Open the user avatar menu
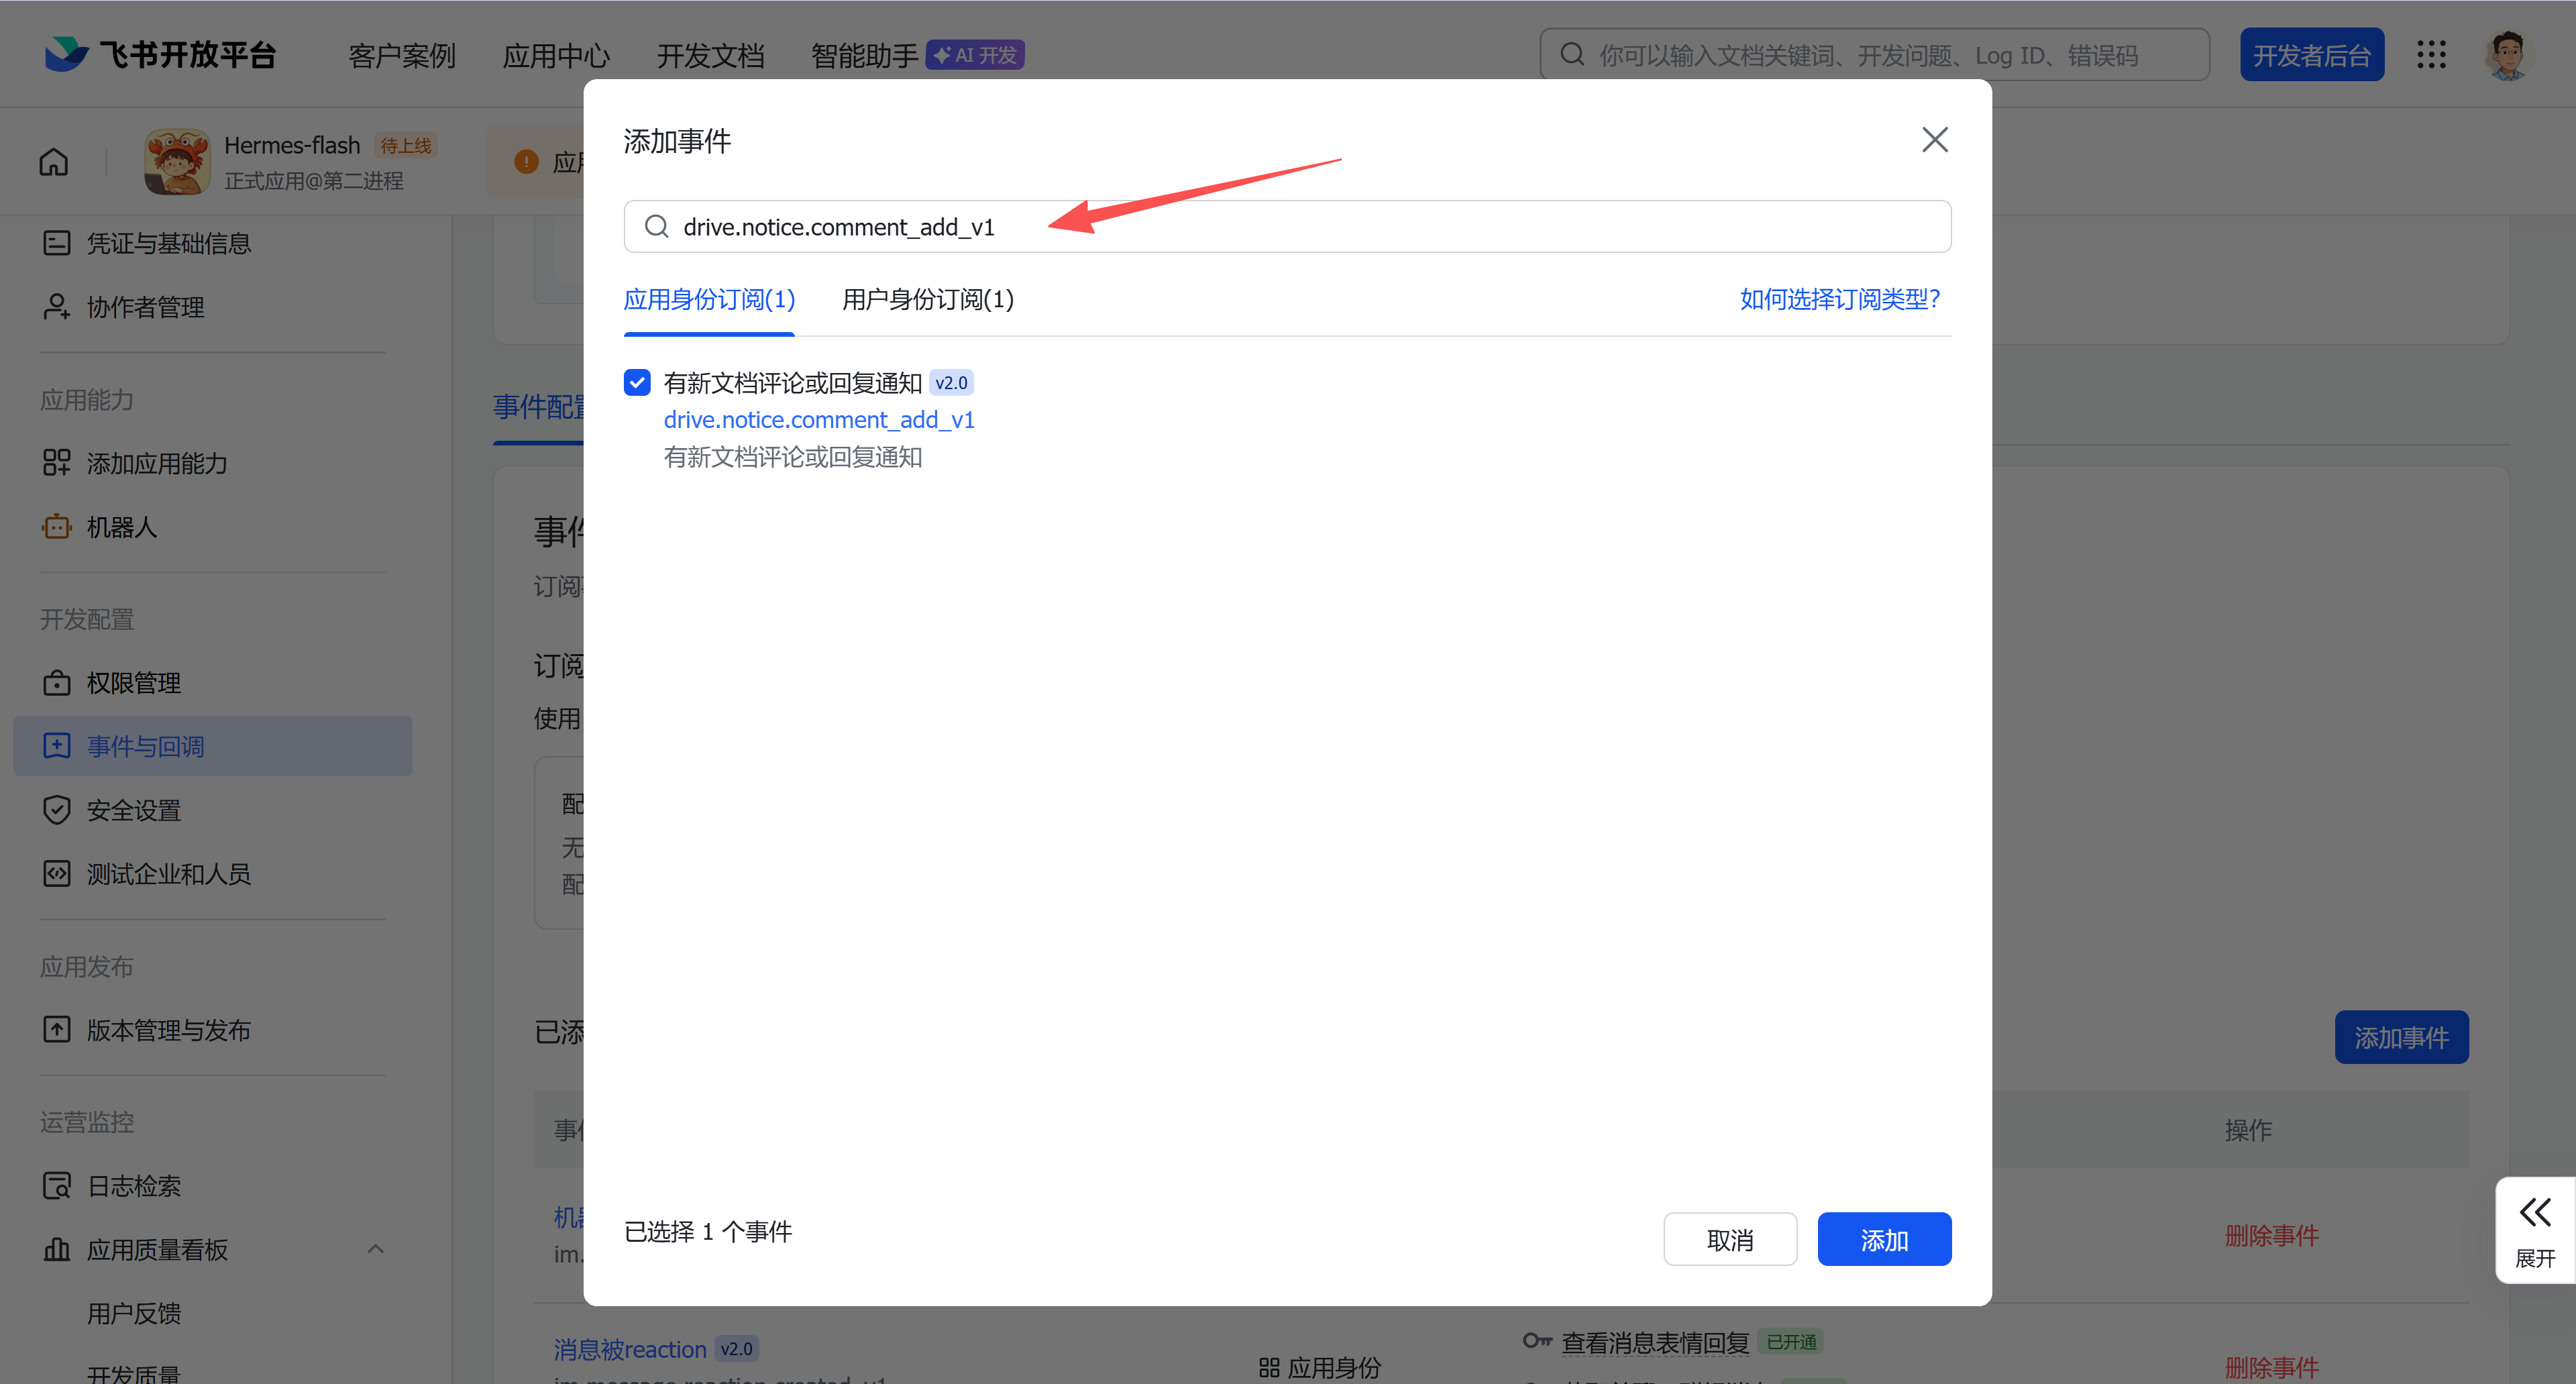Viewport: 2576px width, 1384px height. 2507,55
